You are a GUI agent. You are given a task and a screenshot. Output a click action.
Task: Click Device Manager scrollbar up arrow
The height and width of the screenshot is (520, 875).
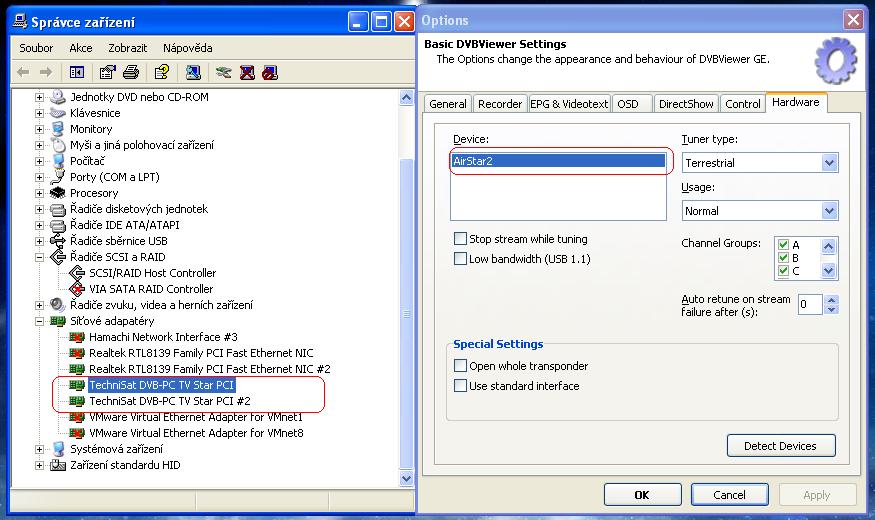click(406, 98)
